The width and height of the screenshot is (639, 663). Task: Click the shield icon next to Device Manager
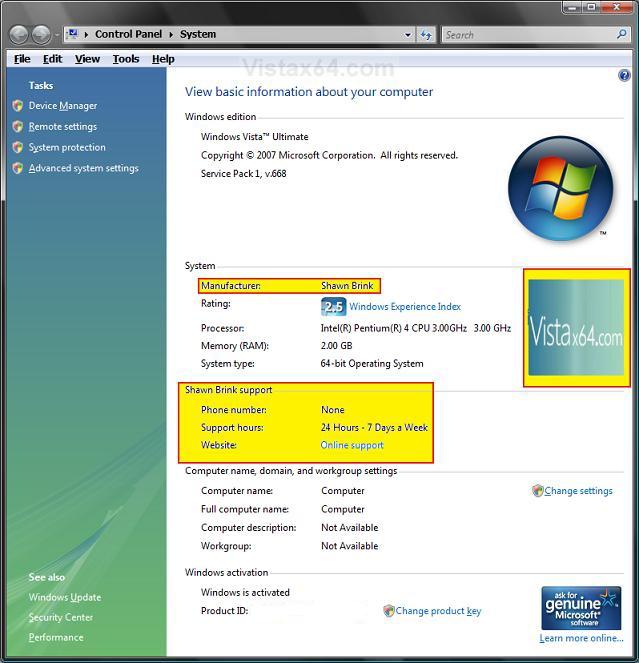click(x=18, y=106)
